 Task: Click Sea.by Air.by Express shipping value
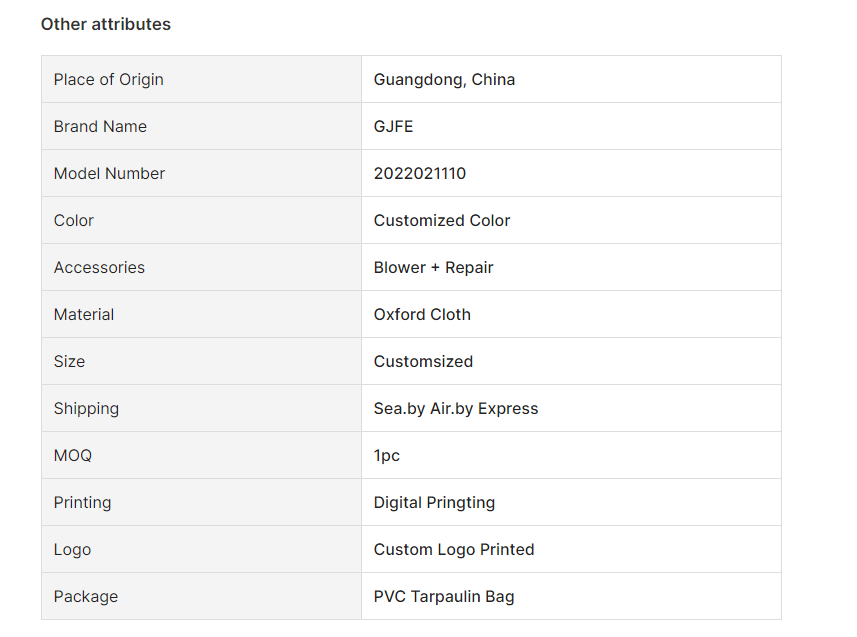(x=456, y=408)
